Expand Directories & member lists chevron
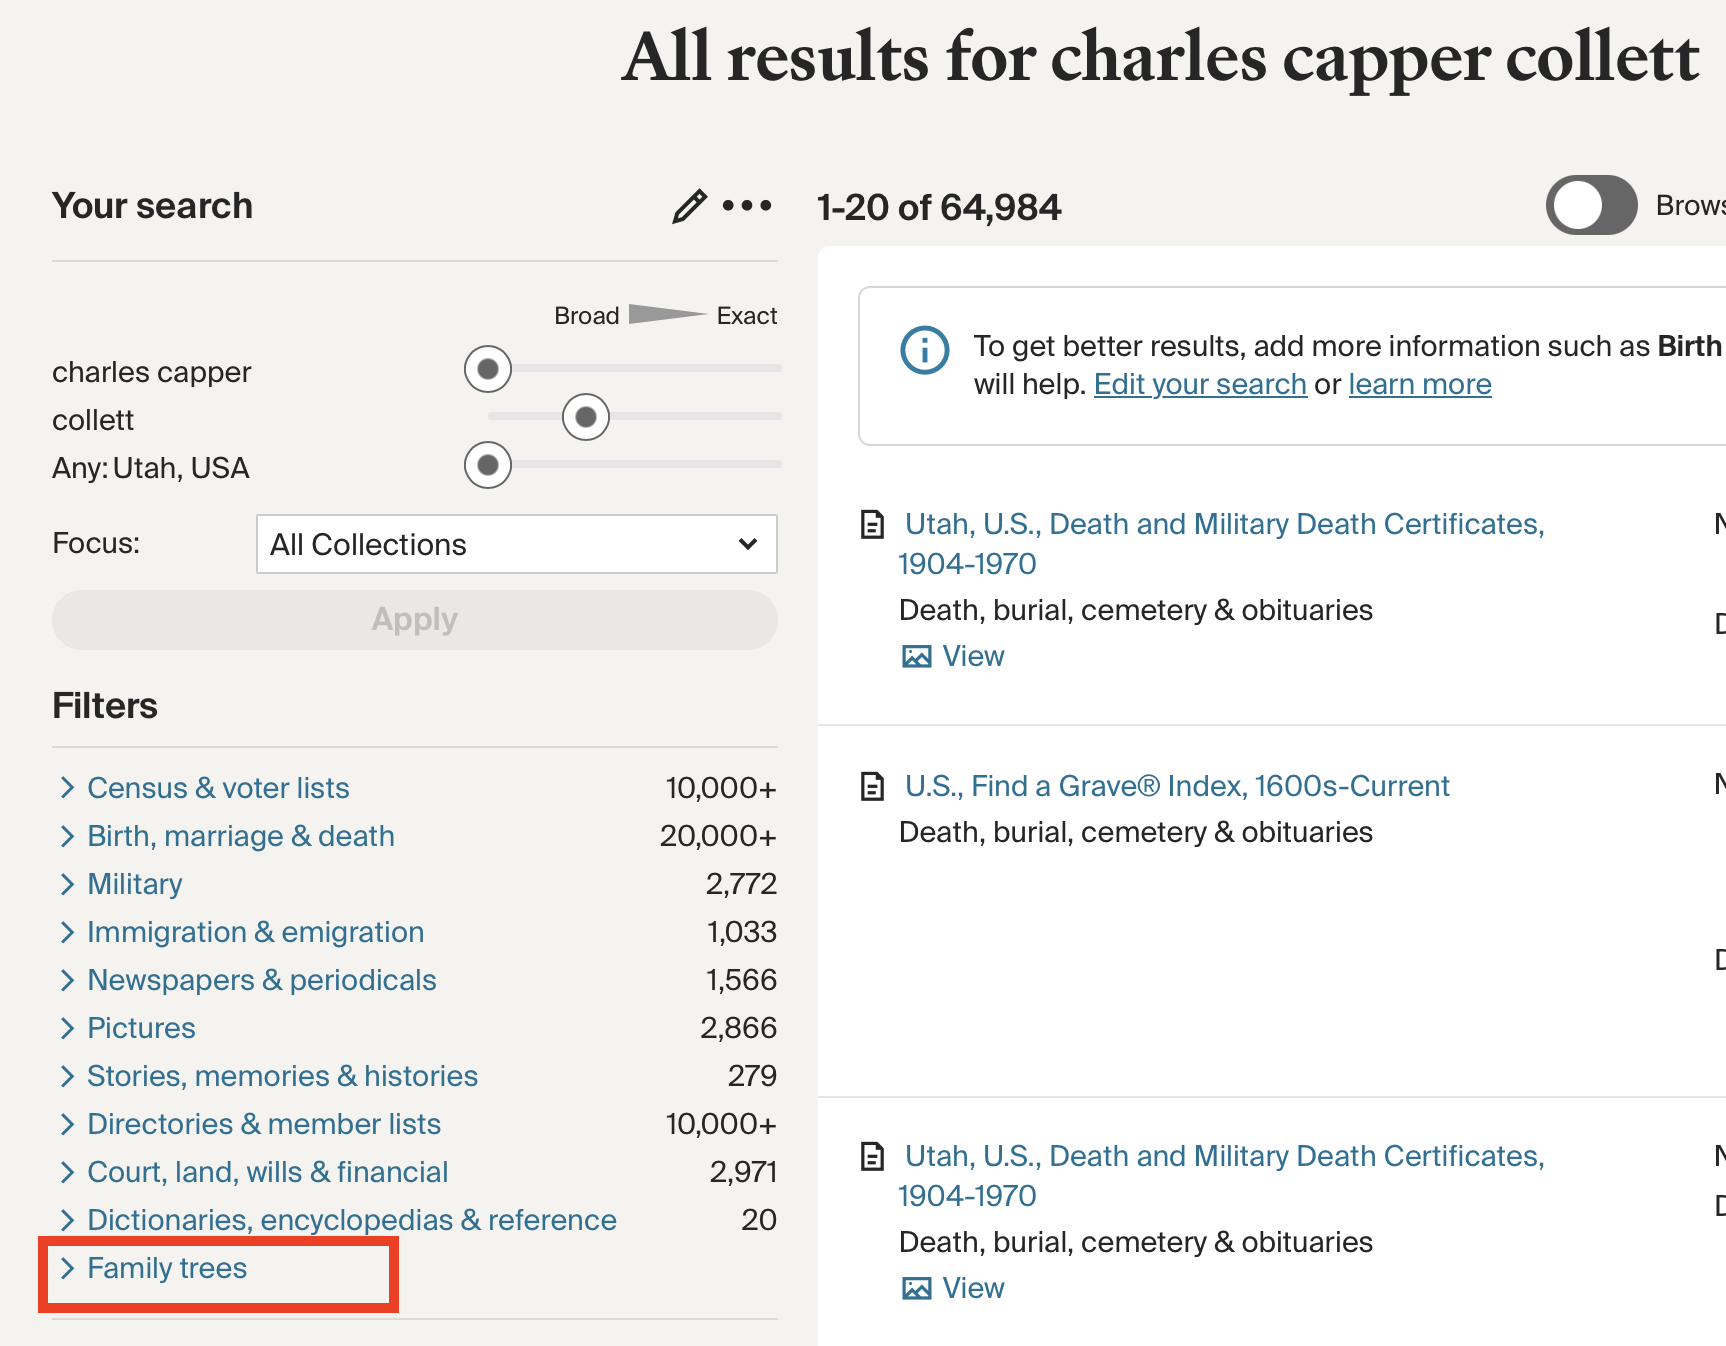The image size is (1726, 1346). tap(67, 1124)
